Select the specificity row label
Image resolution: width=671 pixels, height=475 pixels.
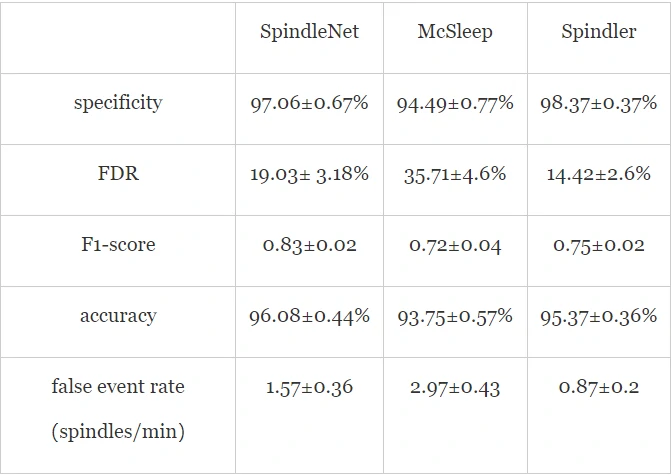(118, 103)
